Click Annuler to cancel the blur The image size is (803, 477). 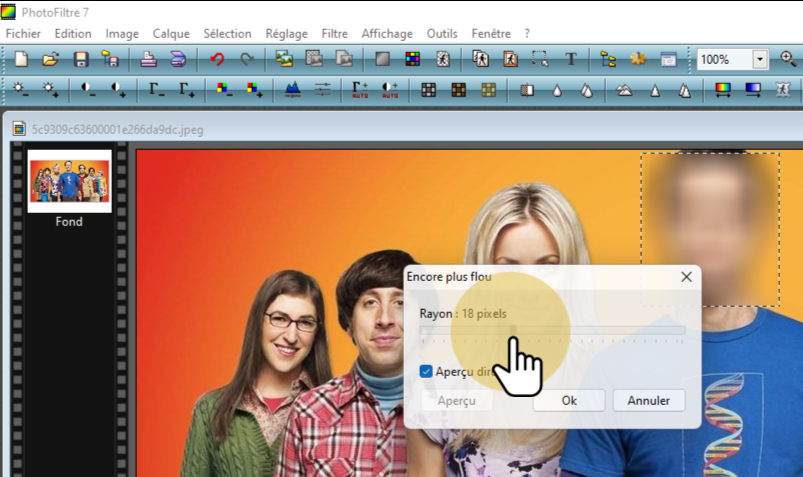648,400
